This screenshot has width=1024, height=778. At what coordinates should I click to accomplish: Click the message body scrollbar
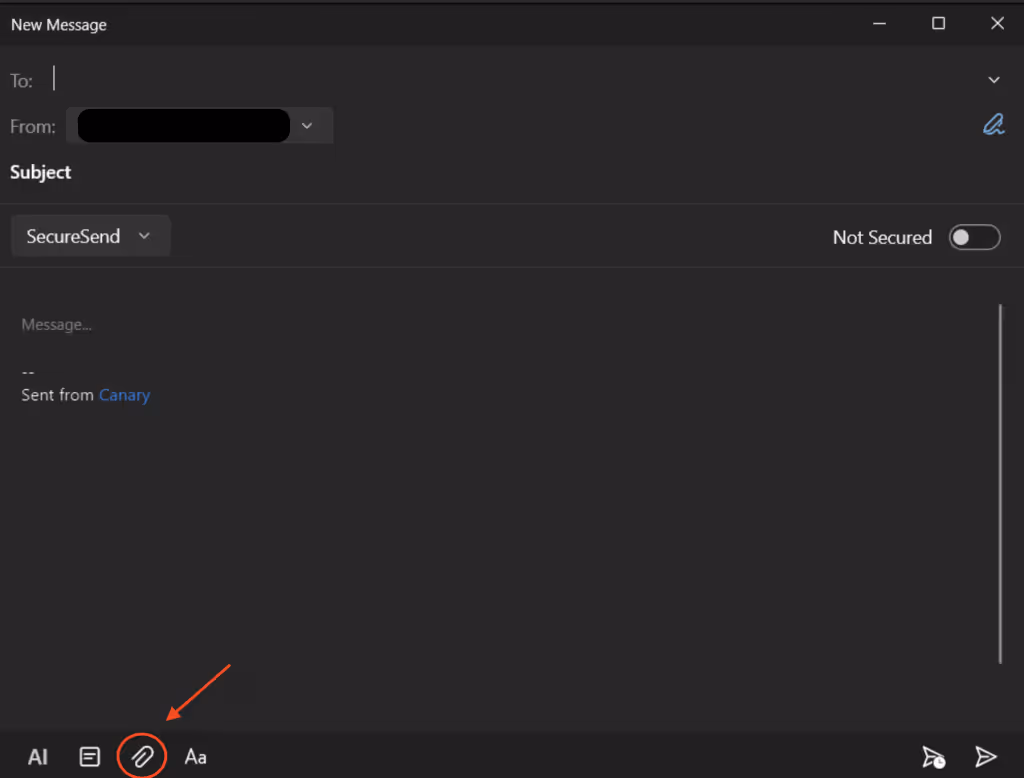(x=1000, y=483)
